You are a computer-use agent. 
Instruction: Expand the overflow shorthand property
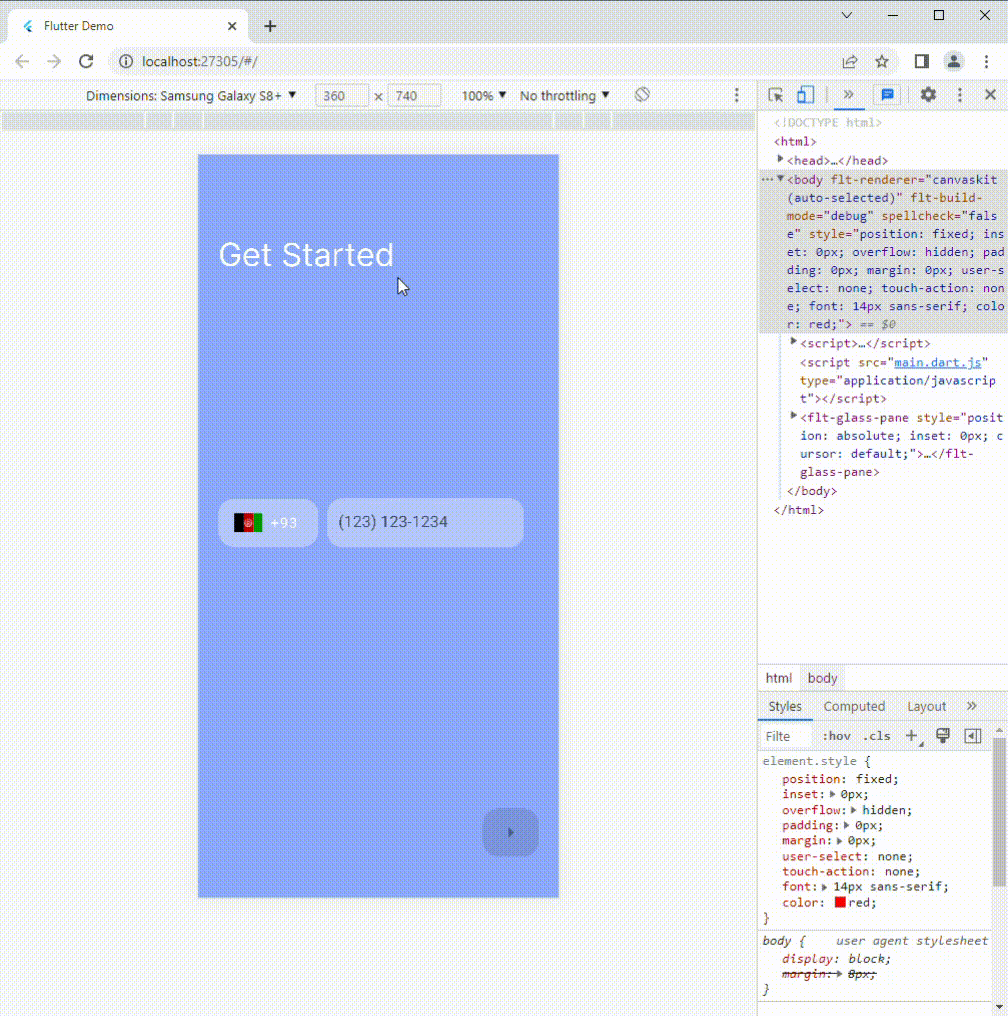pos(854,809)
